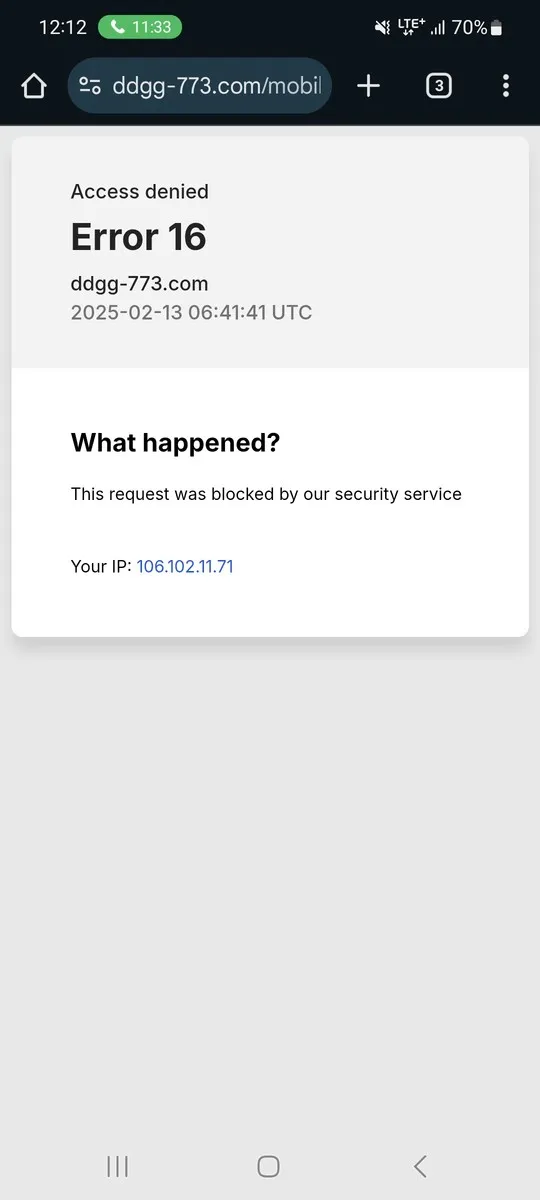Click the IP address link 106.102.11.71

(185, 566)
